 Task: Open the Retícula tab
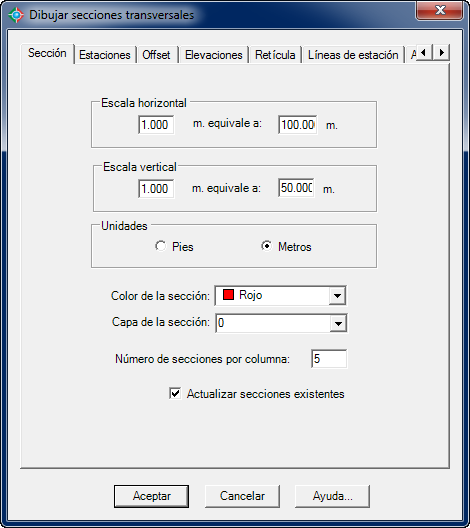[x=275, y=55]
